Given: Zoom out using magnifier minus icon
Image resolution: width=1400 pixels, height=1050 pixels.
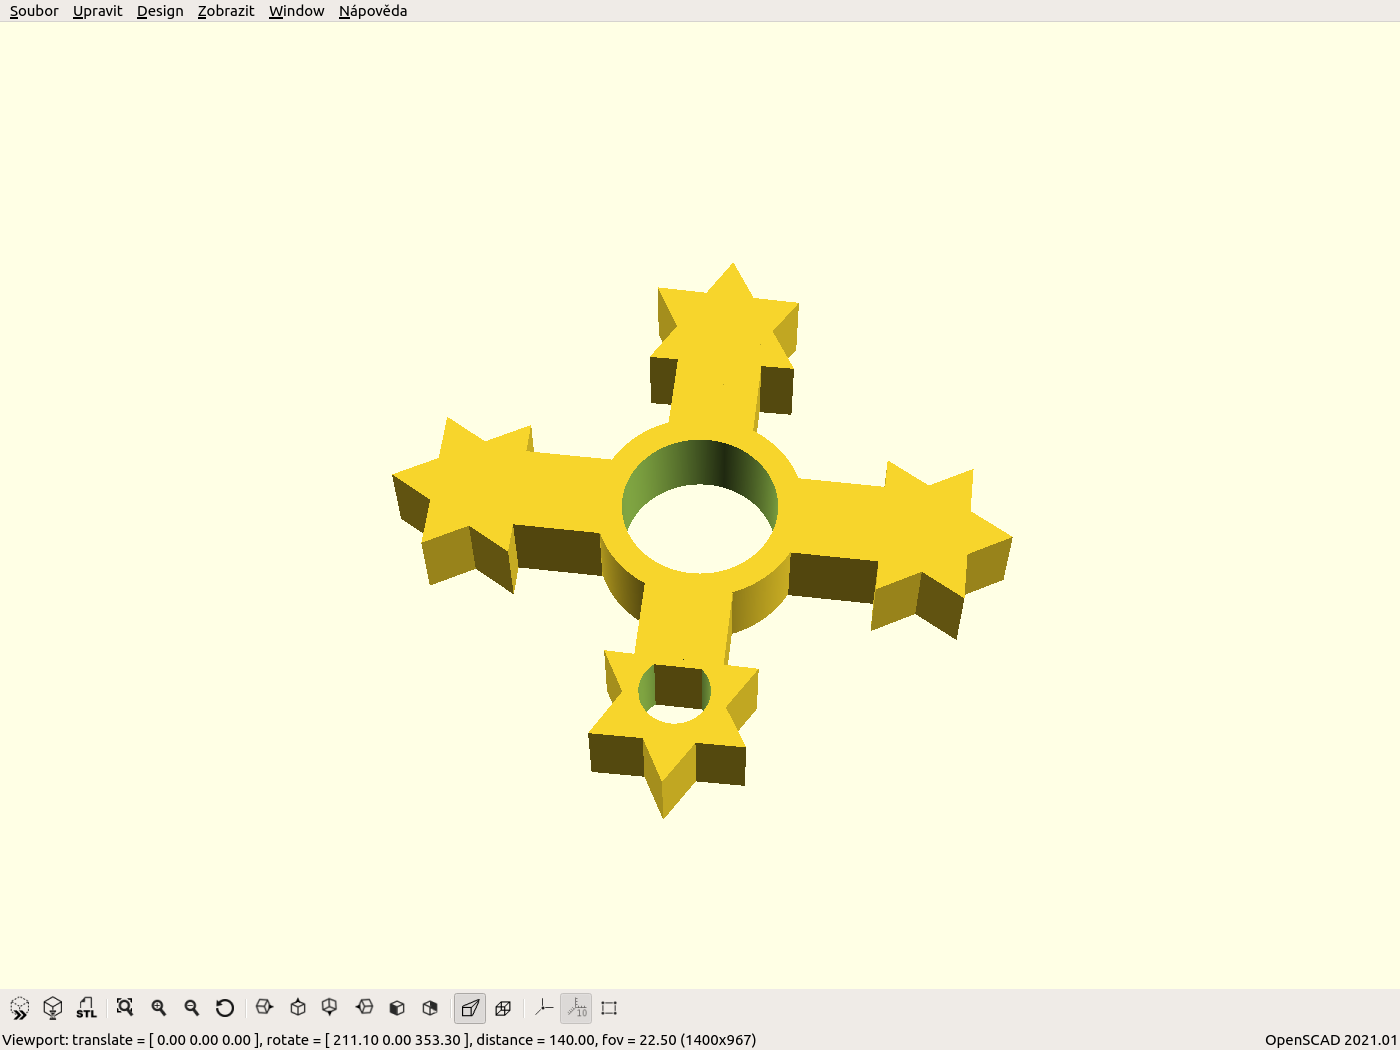Looking at the screenshot, I should pyautogui.click(x=192, y=1008).
